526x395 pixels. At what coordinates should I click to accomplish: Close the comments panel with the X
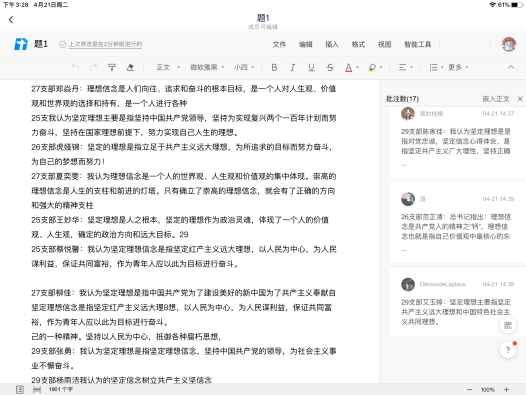pos(520,99)
